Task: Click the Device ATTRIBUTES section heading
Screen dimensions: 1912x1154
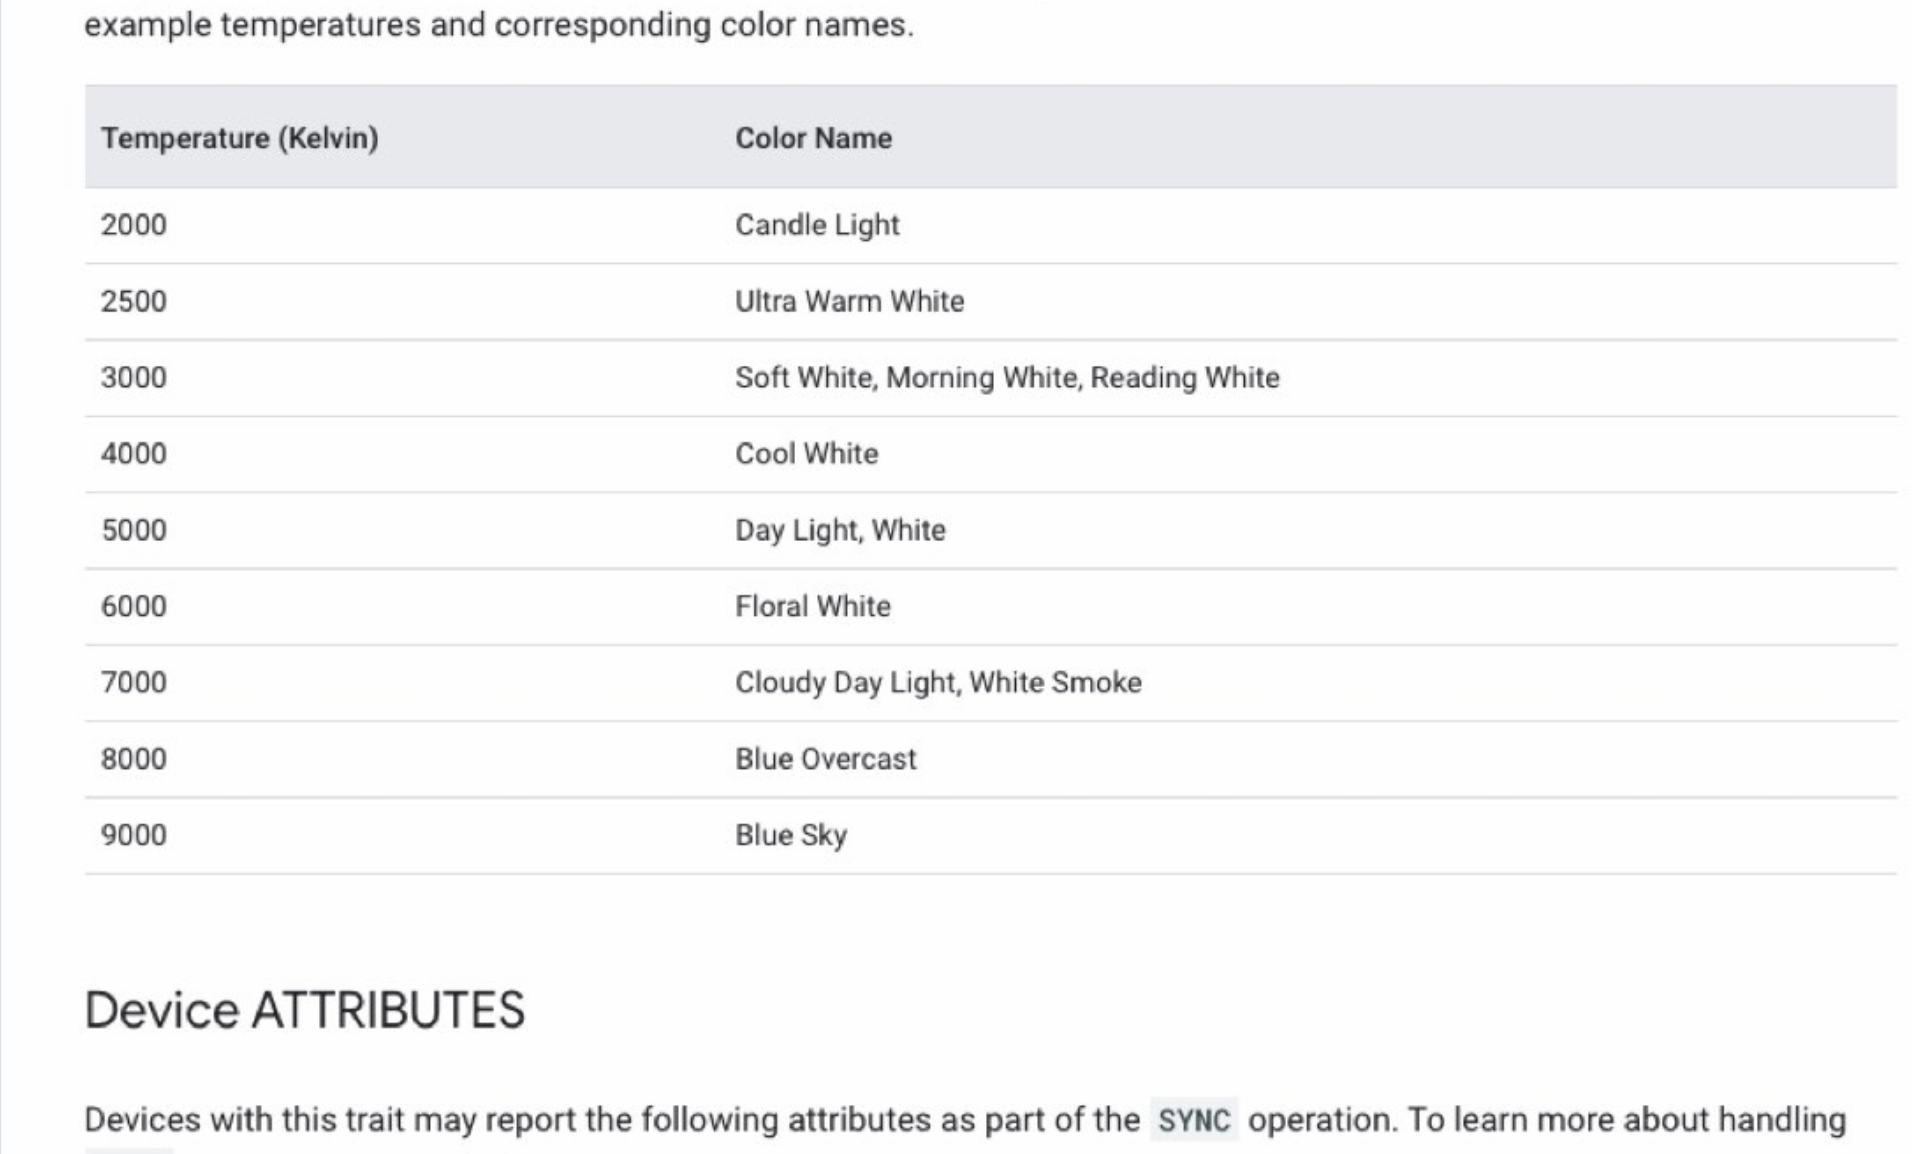Action: 304,1010
